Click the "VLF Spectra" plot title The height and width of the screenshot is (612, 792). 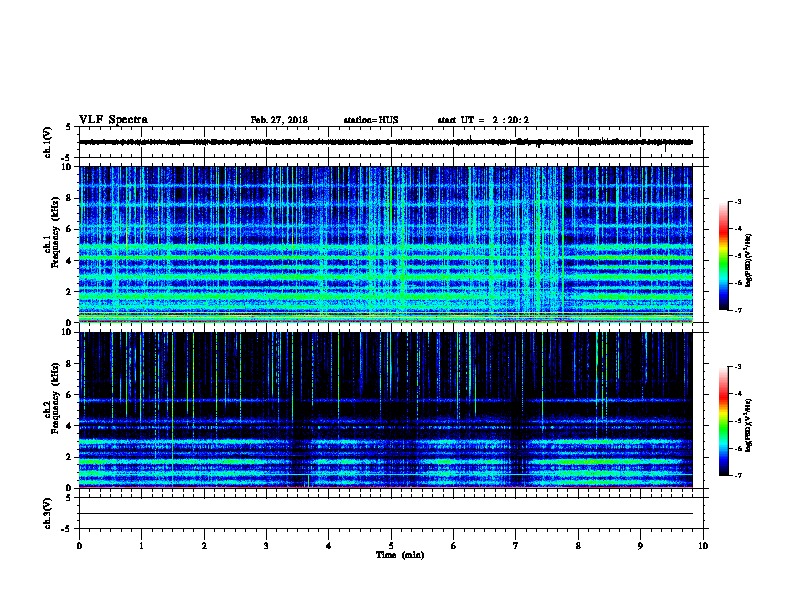tap(113, 120)
